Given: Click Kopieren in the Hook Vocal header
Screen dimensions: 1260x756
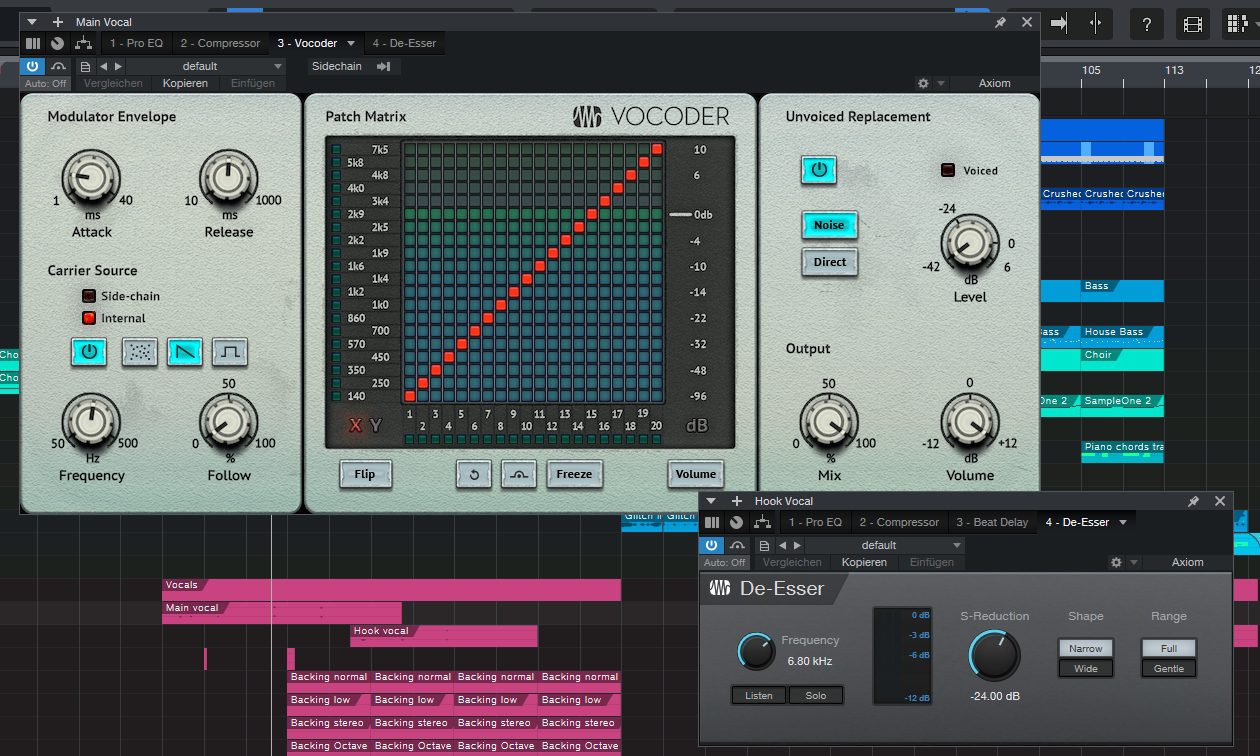Looking at the screenshot, I should (x=863, y=562).
